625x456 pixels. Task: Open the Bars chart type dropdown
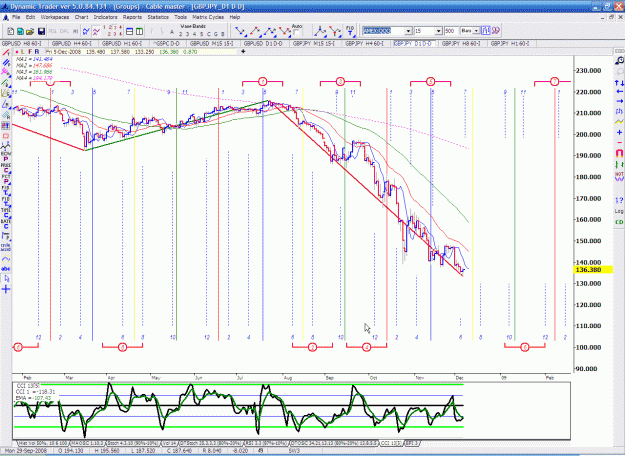476,31
